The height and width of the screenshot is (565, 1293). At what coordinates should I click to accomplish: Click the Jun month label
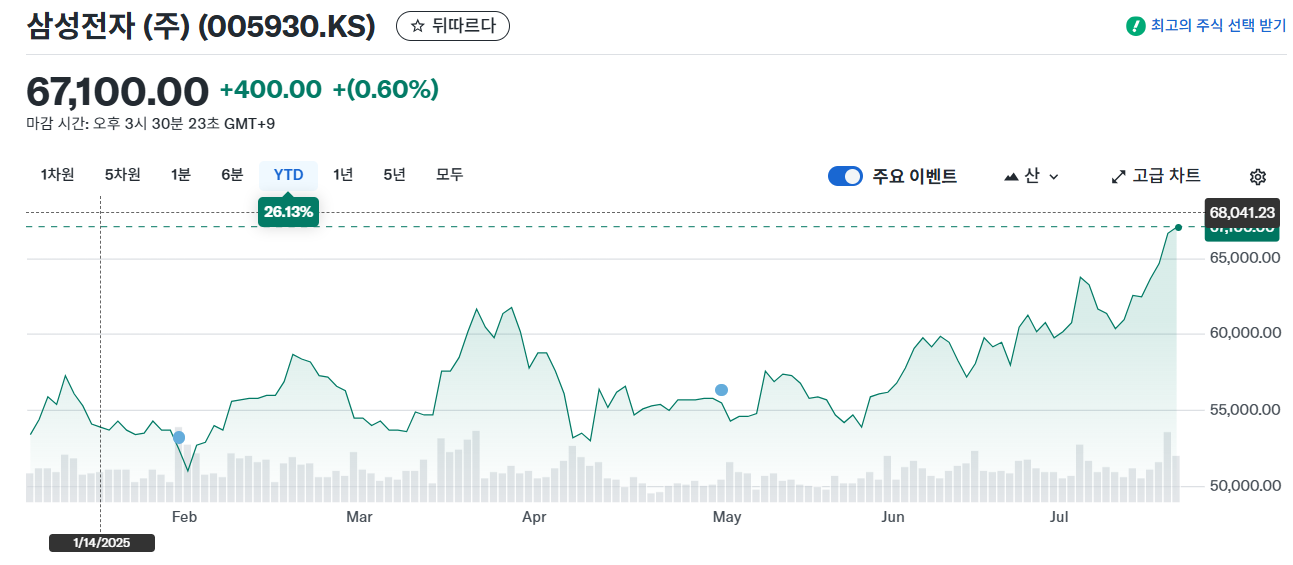pyautogui.click(x=893, y=517)
